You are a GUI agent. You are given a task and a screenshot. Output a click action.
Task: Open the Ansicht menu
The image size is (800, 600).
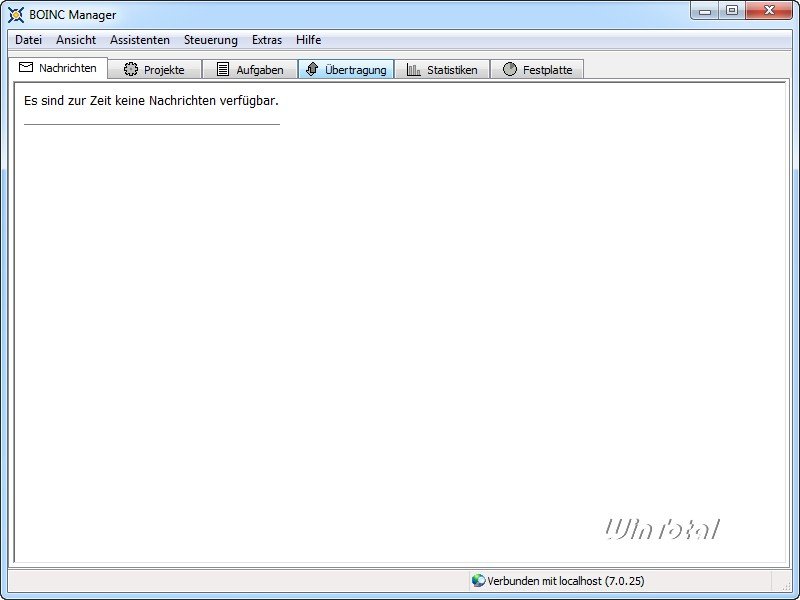[76, 40]
